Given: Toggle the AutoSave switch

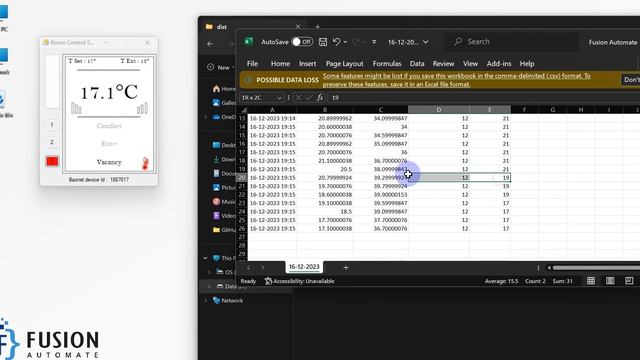Looking at the screenshot, I should (x=302, y=42).
